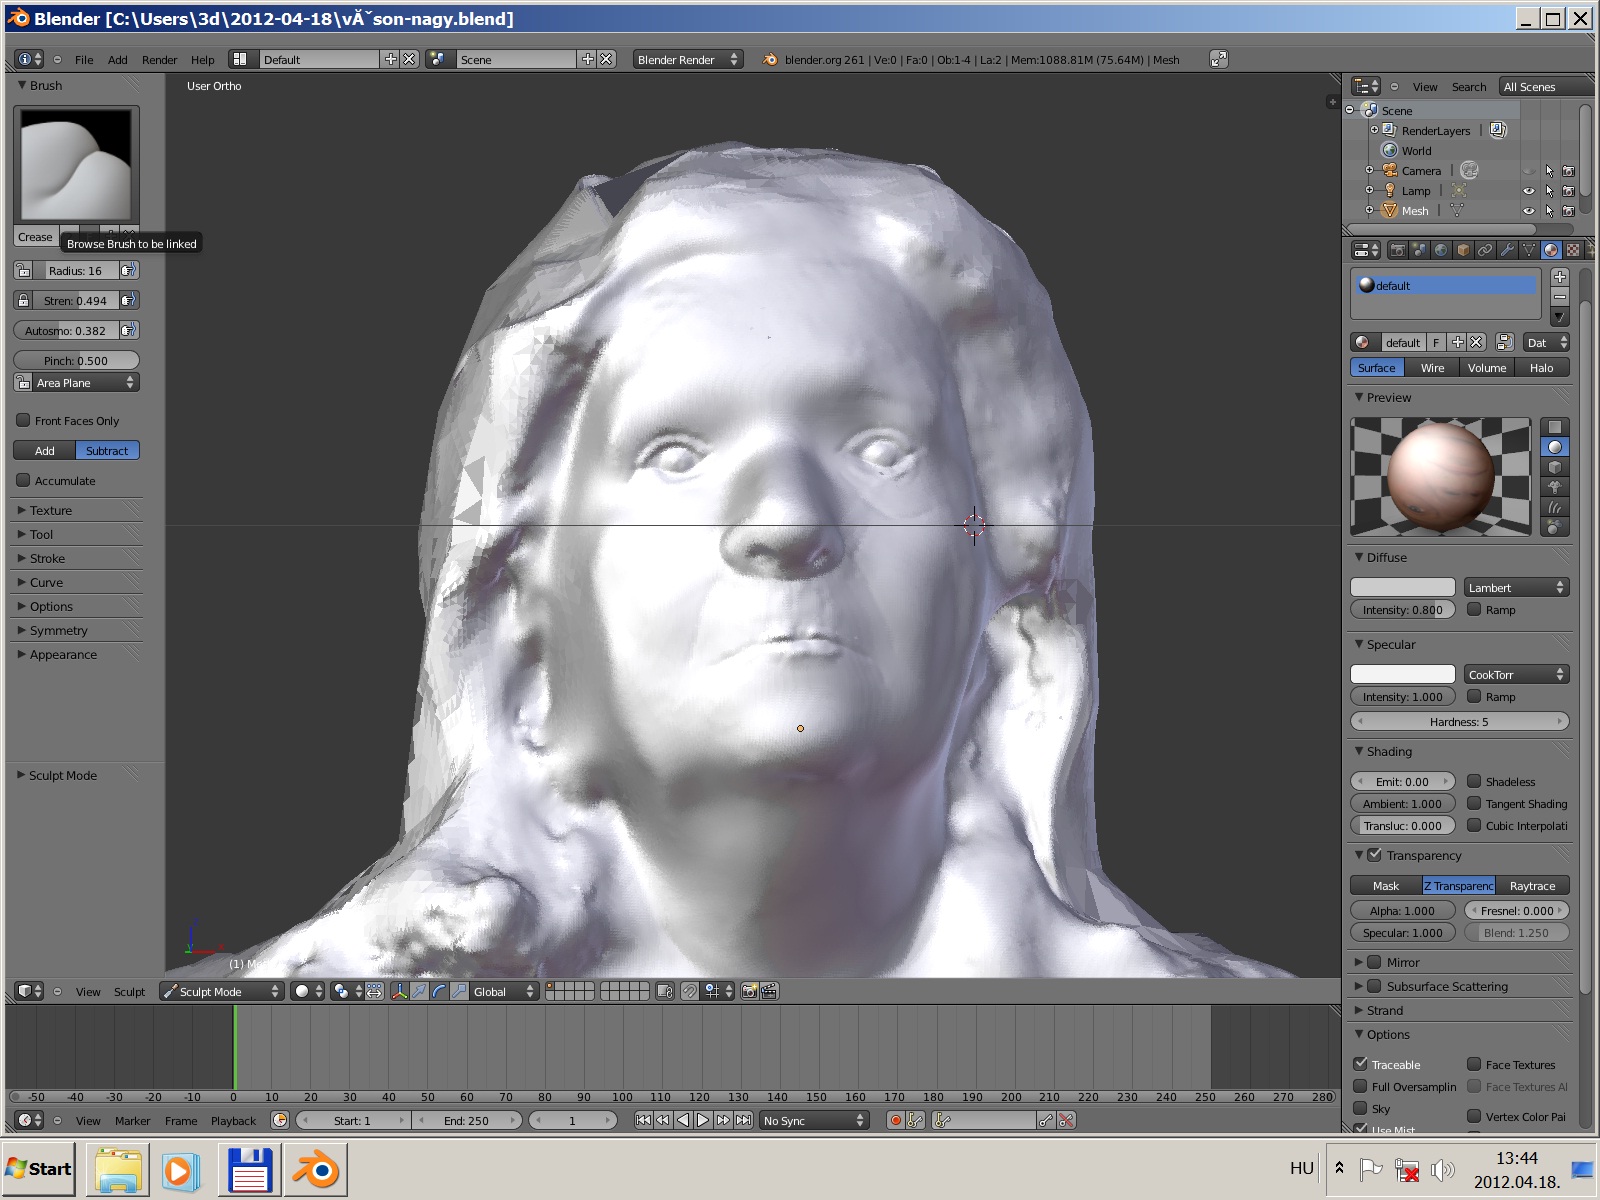Screen dimensions: 1600x1200
Task: Click the Raytrace transparency button
Action: coord(1532,886)
